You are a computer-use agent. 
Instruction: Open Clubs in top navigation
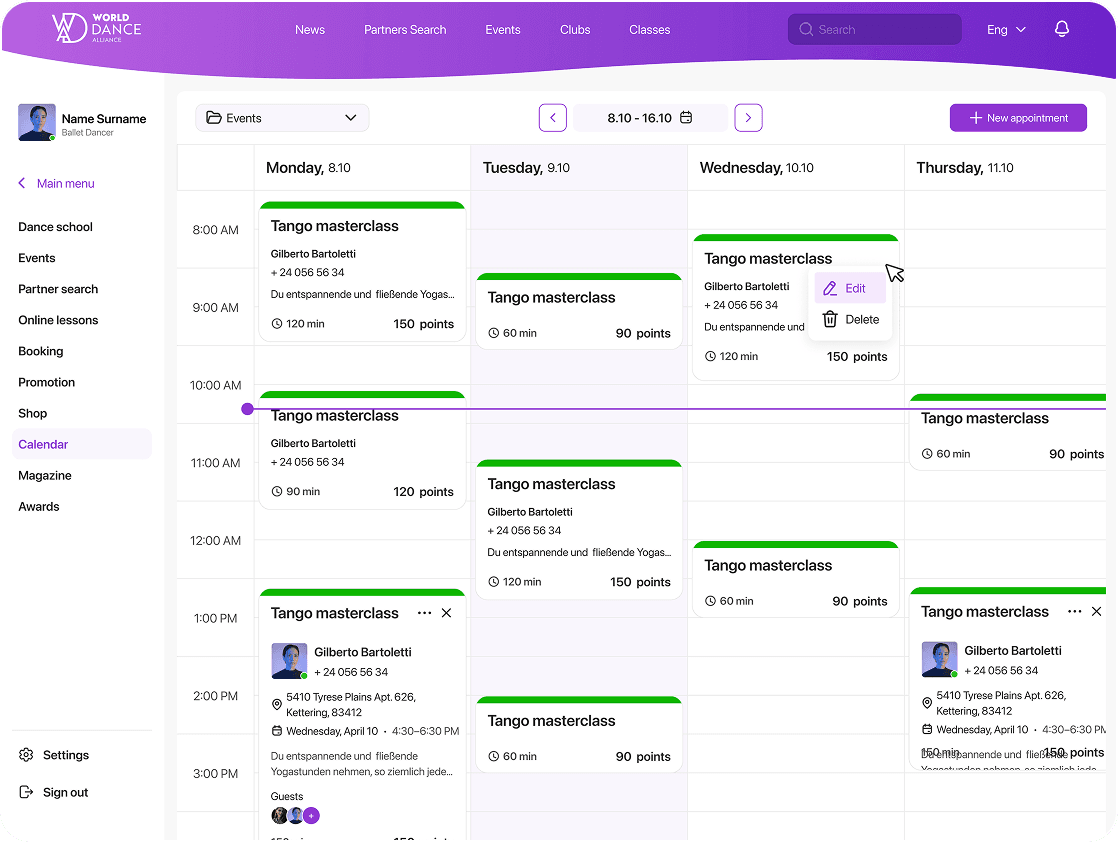tap(575, 29)
